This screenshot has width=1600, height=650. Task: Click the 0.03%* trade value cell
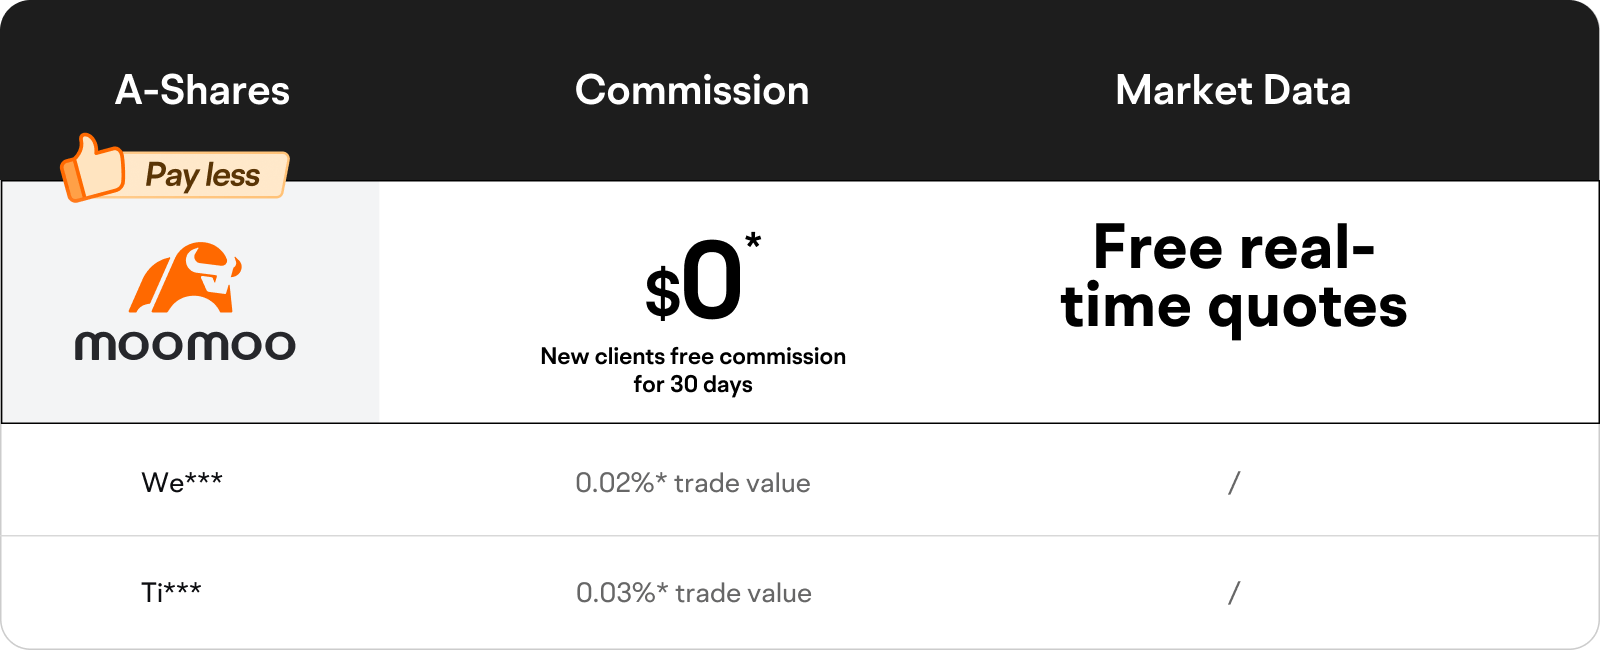(694, 593)
